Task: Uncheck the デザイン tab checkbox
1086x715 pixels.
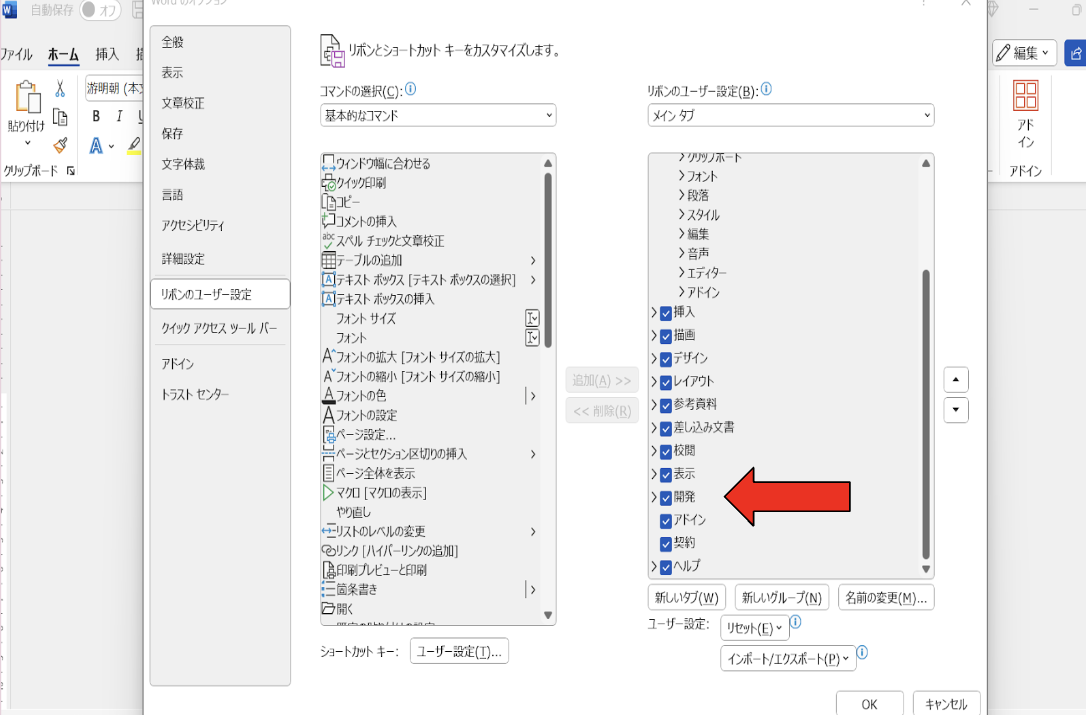Action: [666, 359]
